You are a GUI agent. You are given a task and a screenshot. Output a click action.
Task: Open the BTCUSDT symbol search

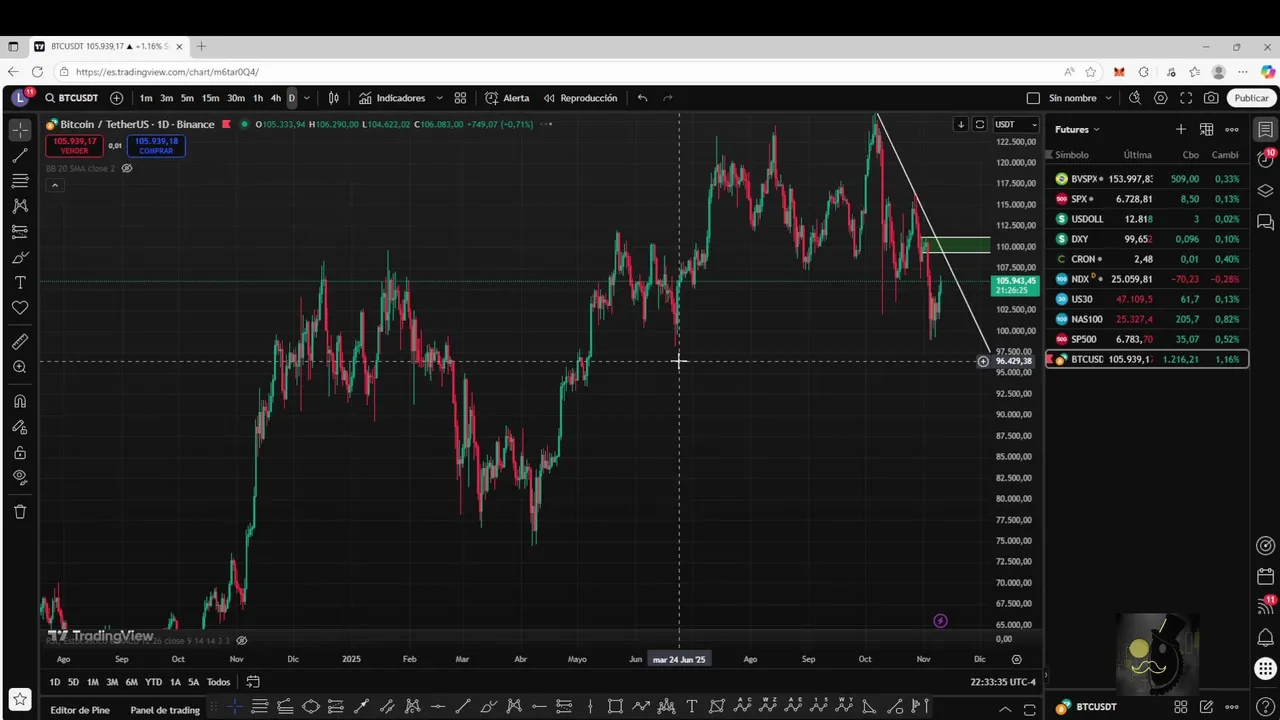[x=71, y=98]
